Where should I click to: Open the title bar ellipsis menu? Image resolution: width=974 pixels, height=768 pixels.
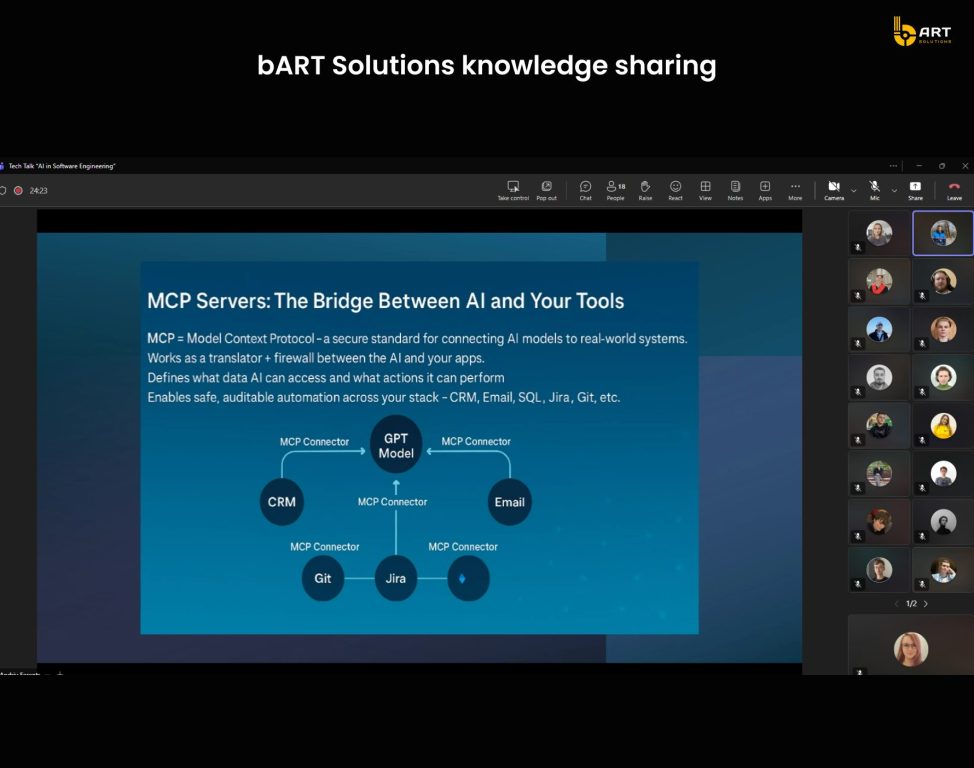click(893, 166)
